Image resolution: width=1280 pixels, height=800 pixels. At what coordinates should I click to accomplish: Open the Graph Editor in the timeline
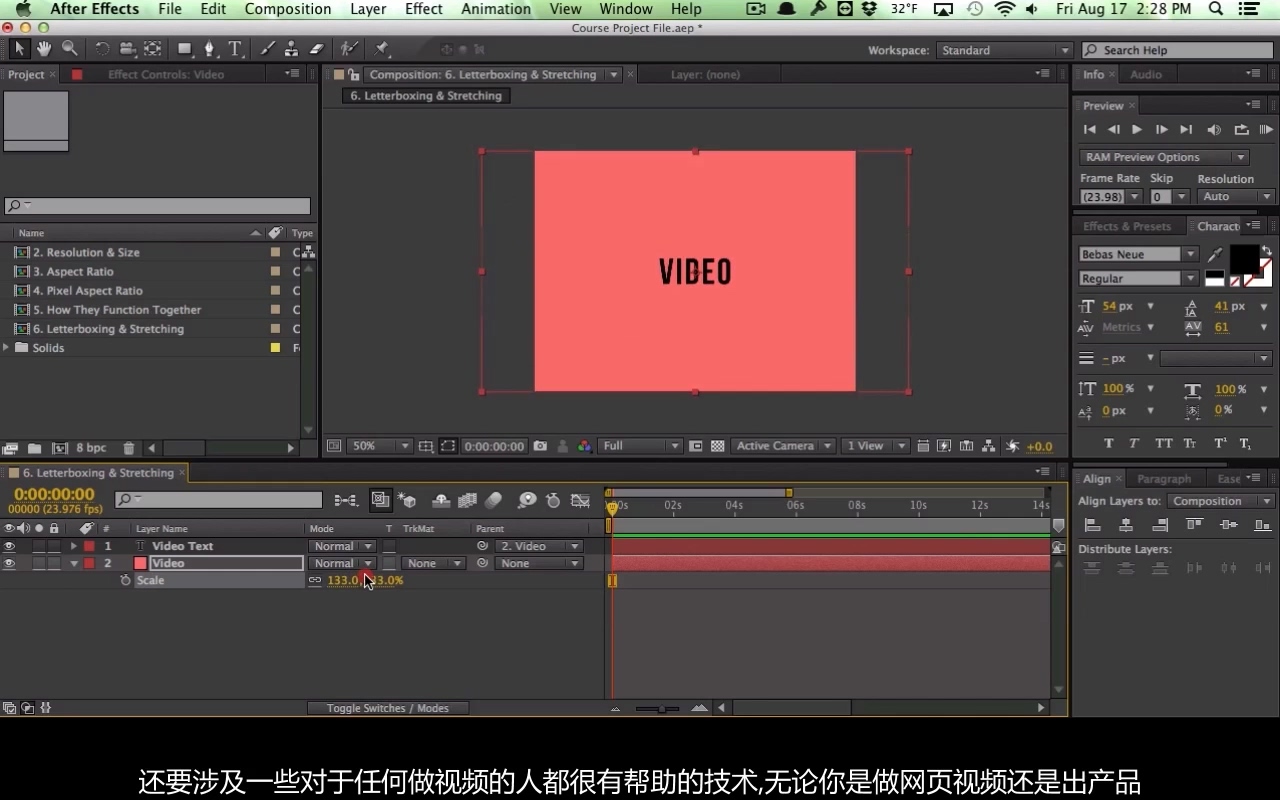point(579,500)
